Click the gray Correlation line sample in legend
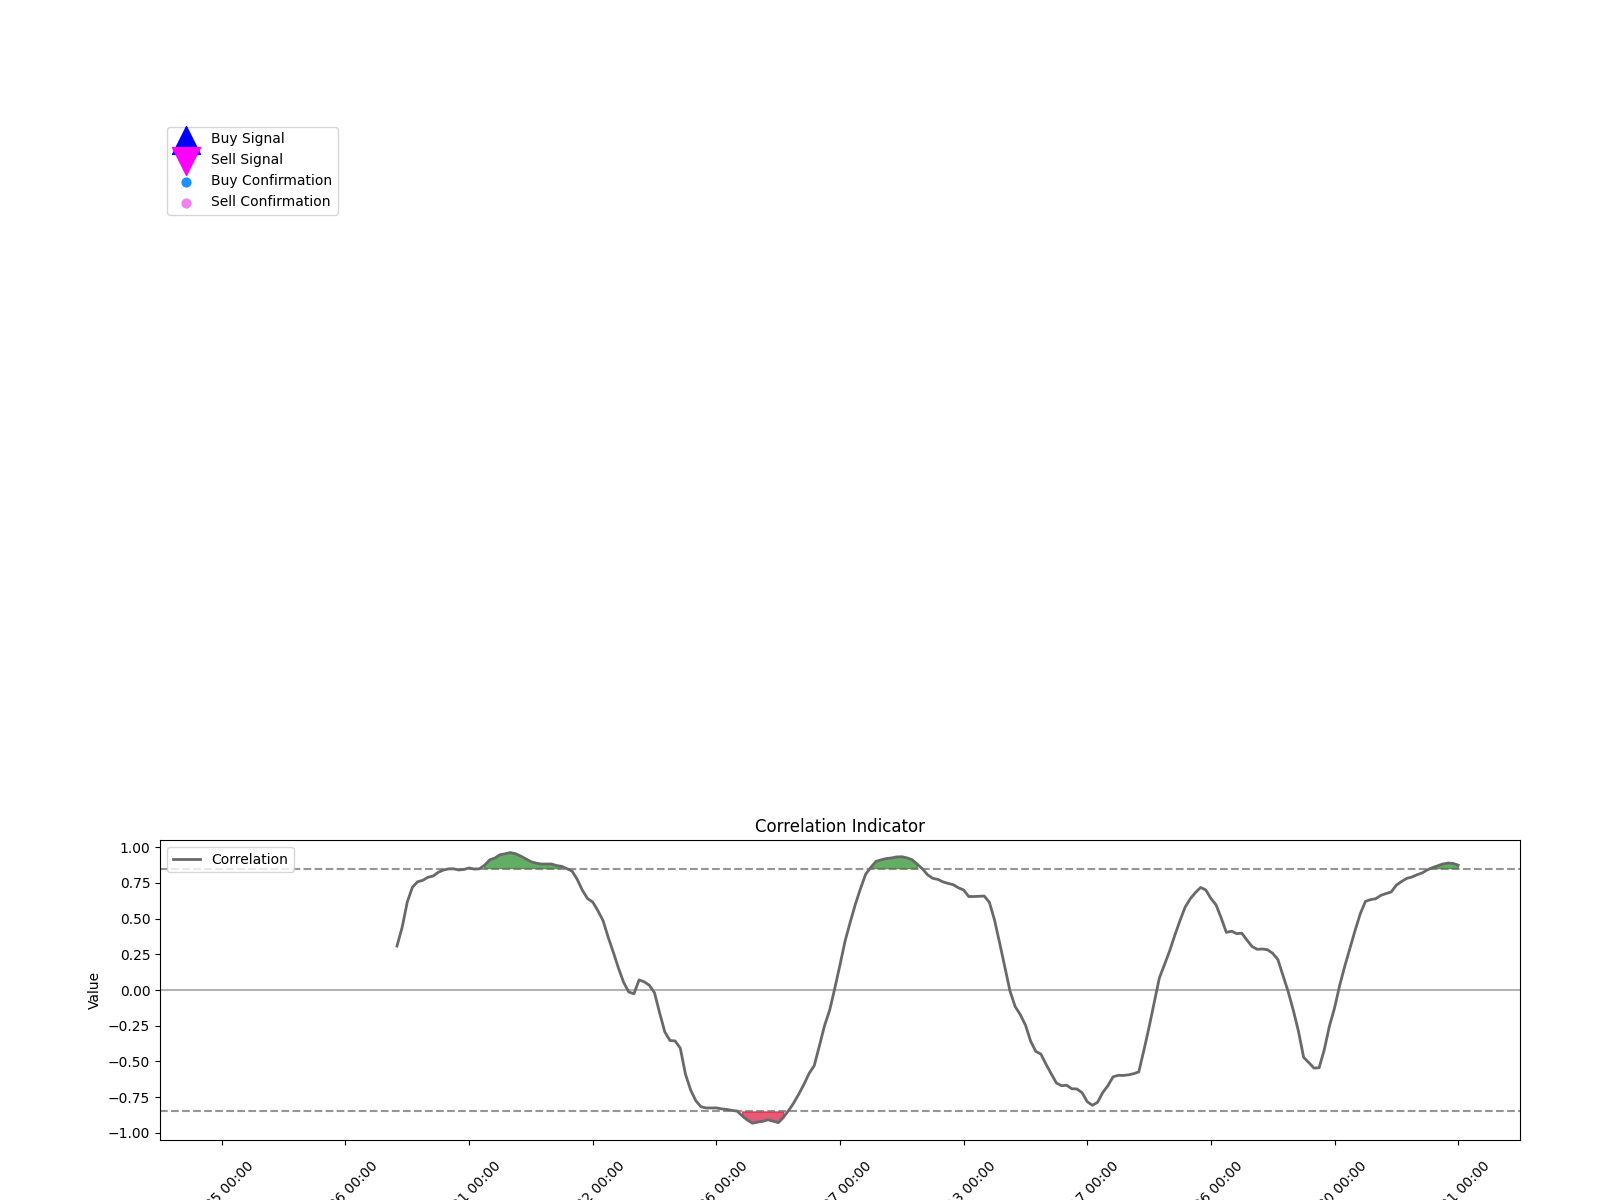1600x1200 pixels. tap(187, 860)
